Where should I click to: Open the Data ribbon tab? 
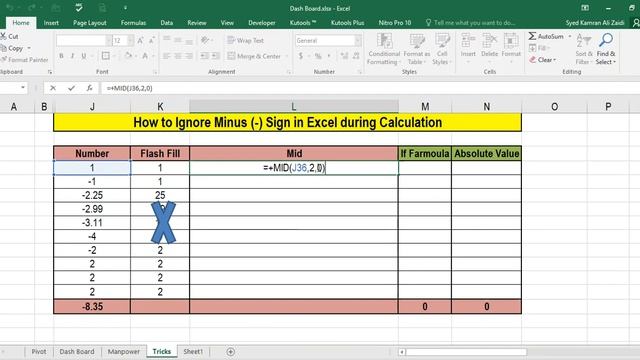click(167, 23)
